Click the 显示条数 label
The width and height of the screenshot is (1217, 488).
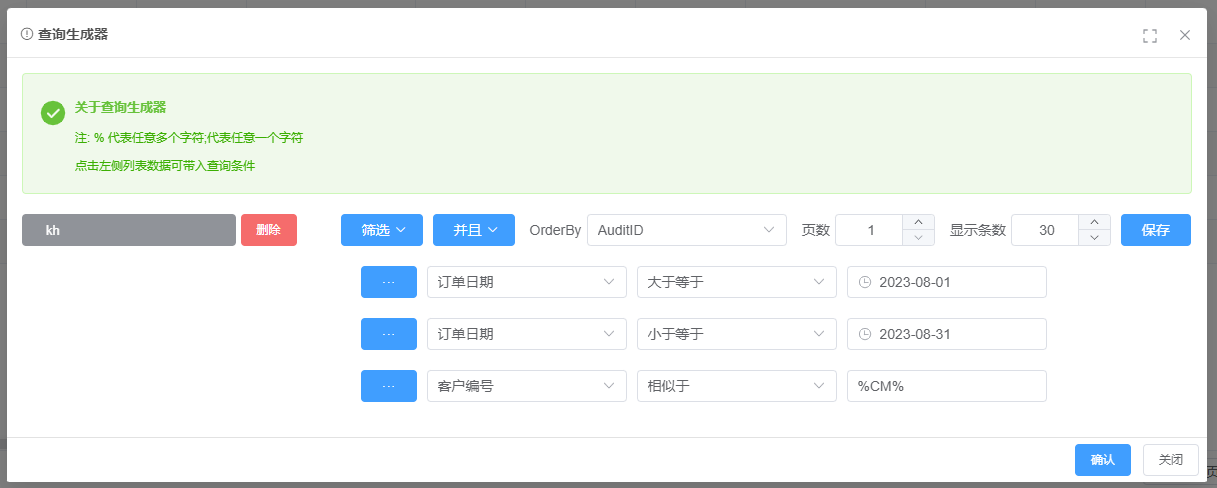978,230
